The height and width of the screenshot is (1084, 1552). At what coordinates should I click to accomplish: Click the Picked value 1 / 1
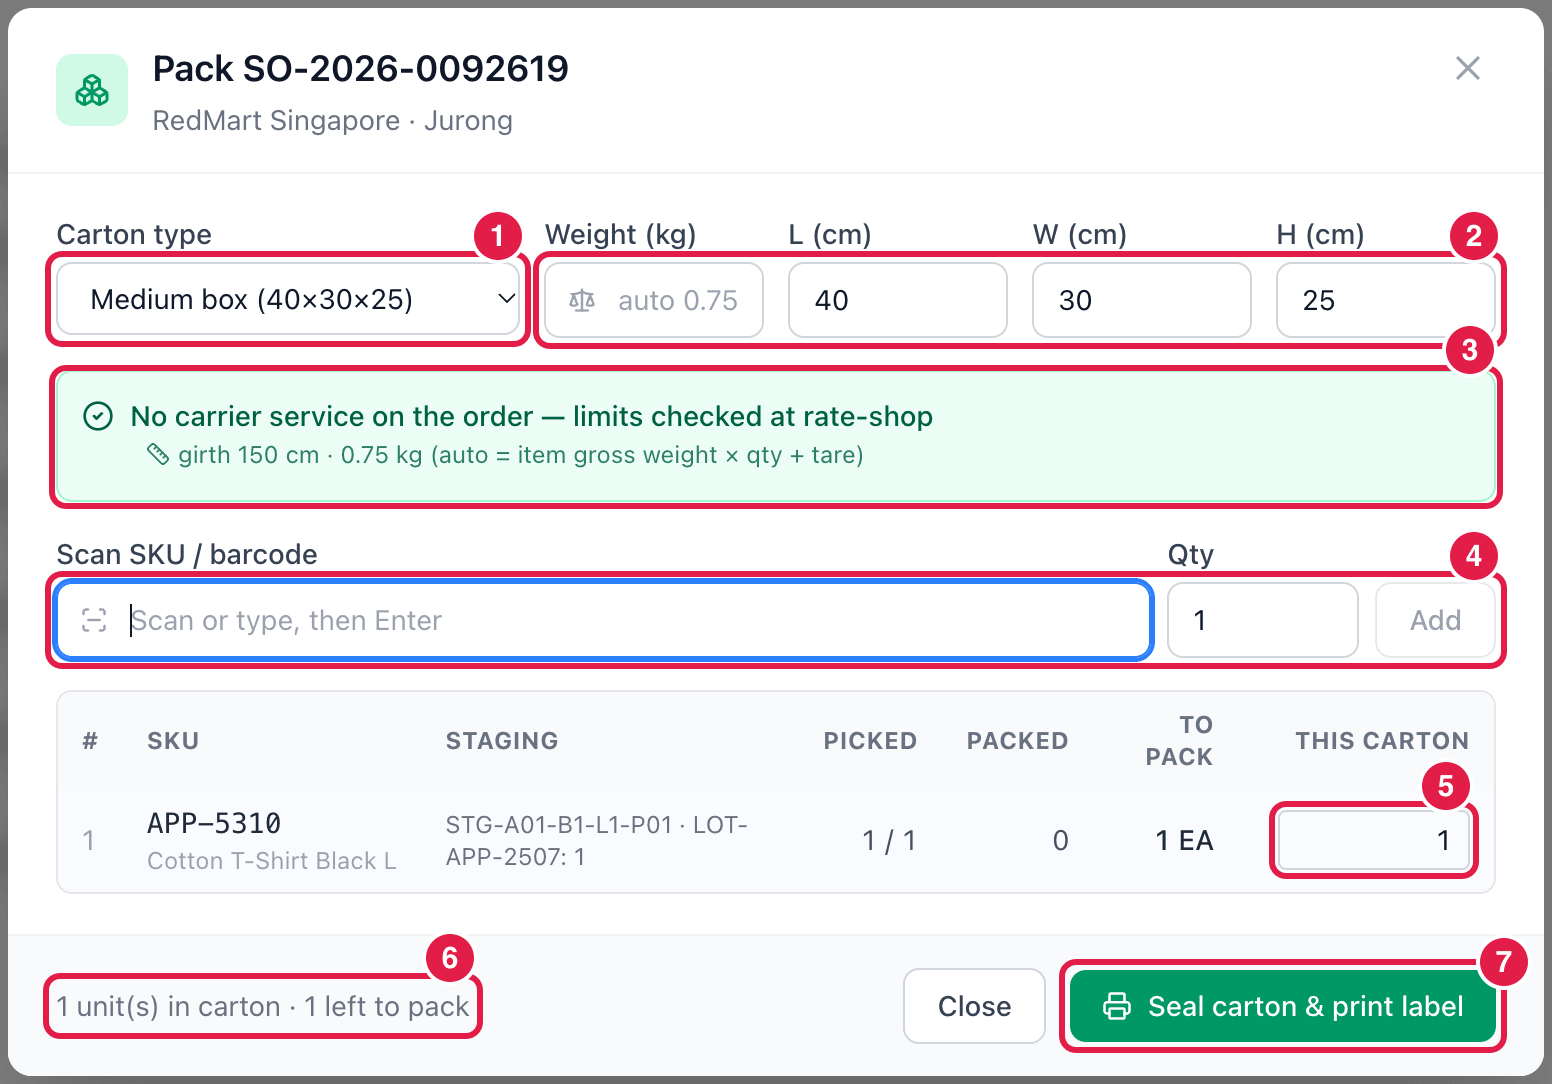point(889,840)
